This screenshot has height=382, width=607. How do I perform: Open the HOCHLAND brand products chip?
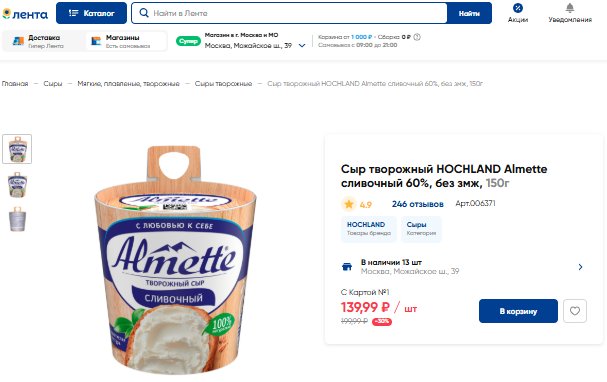369,228
